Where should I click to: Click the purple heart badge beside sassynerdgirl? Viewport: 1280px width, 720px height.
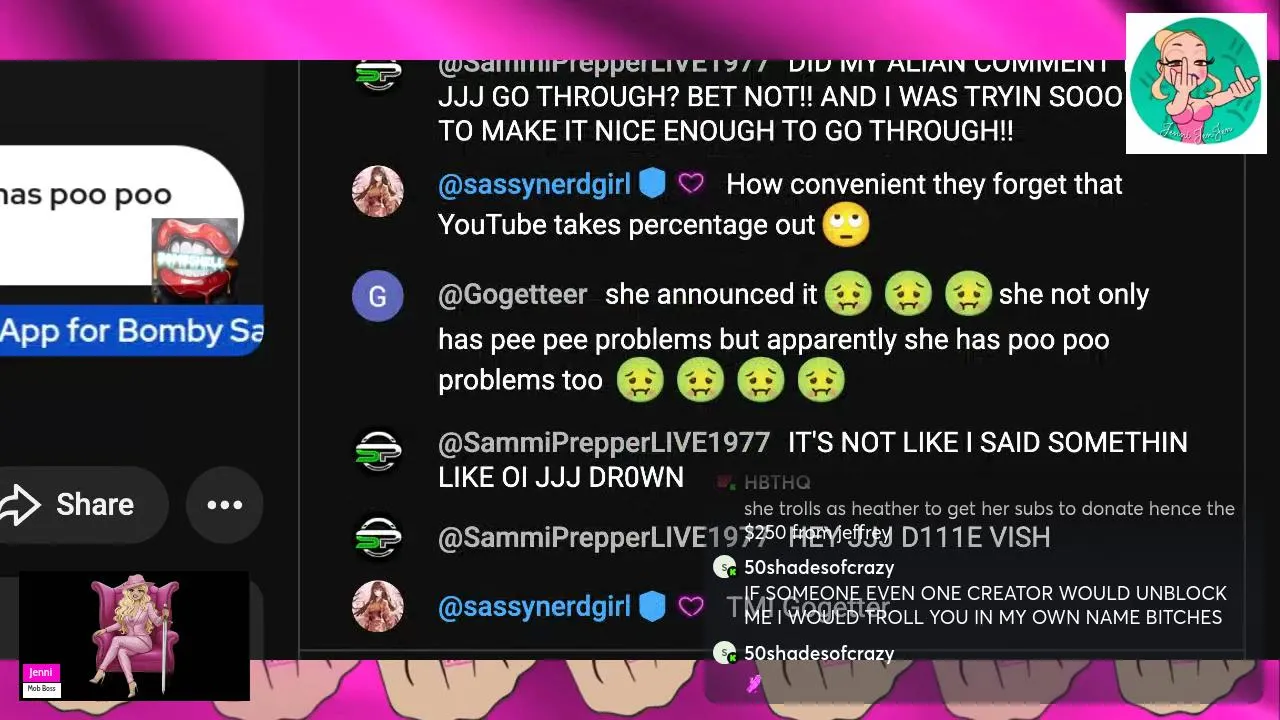click(691, 184)
